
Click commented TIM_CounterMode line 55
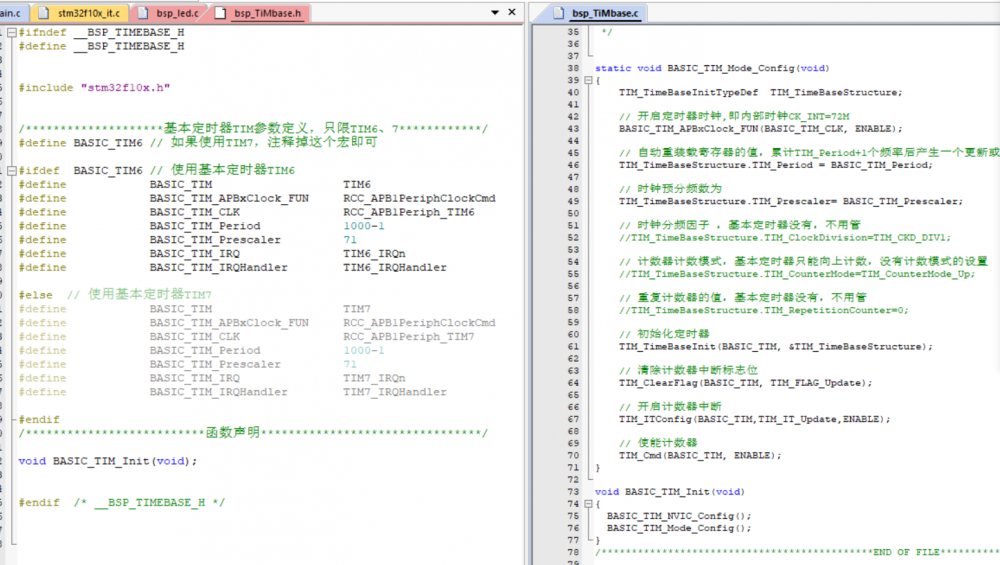point(797,274)
